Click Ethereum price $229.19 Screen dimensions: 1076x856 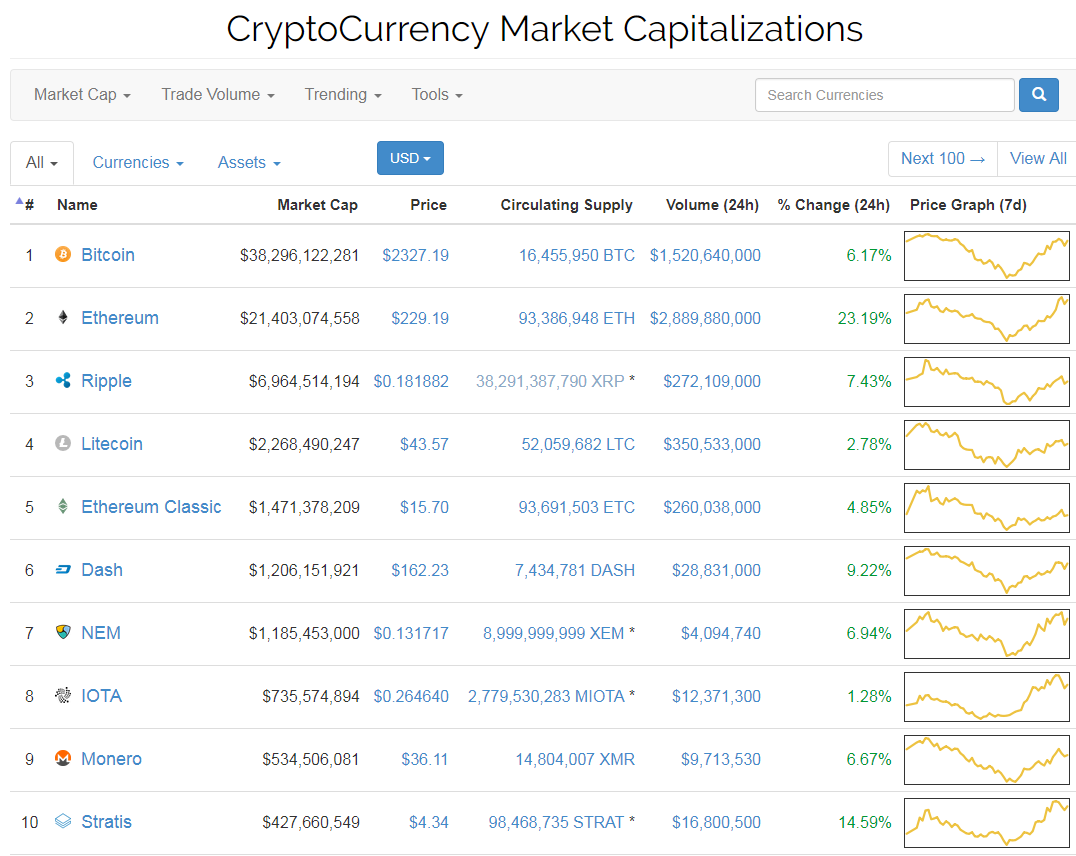click(x=420, y=319)
